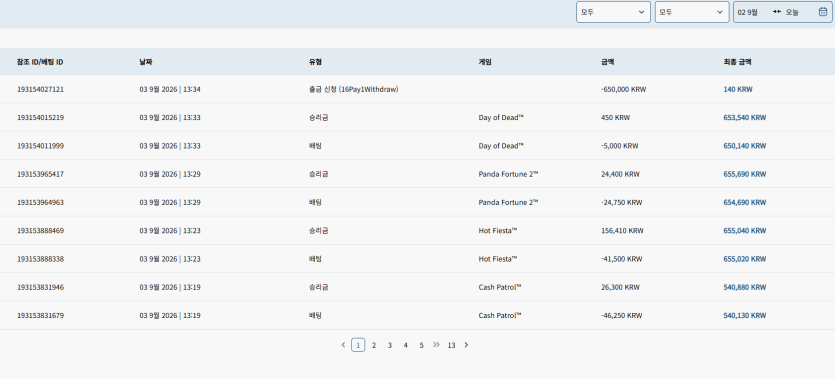Click Panda Fortune 2 in 24,400 KRW row
835x379 pixels.
[x=509, y=174]
